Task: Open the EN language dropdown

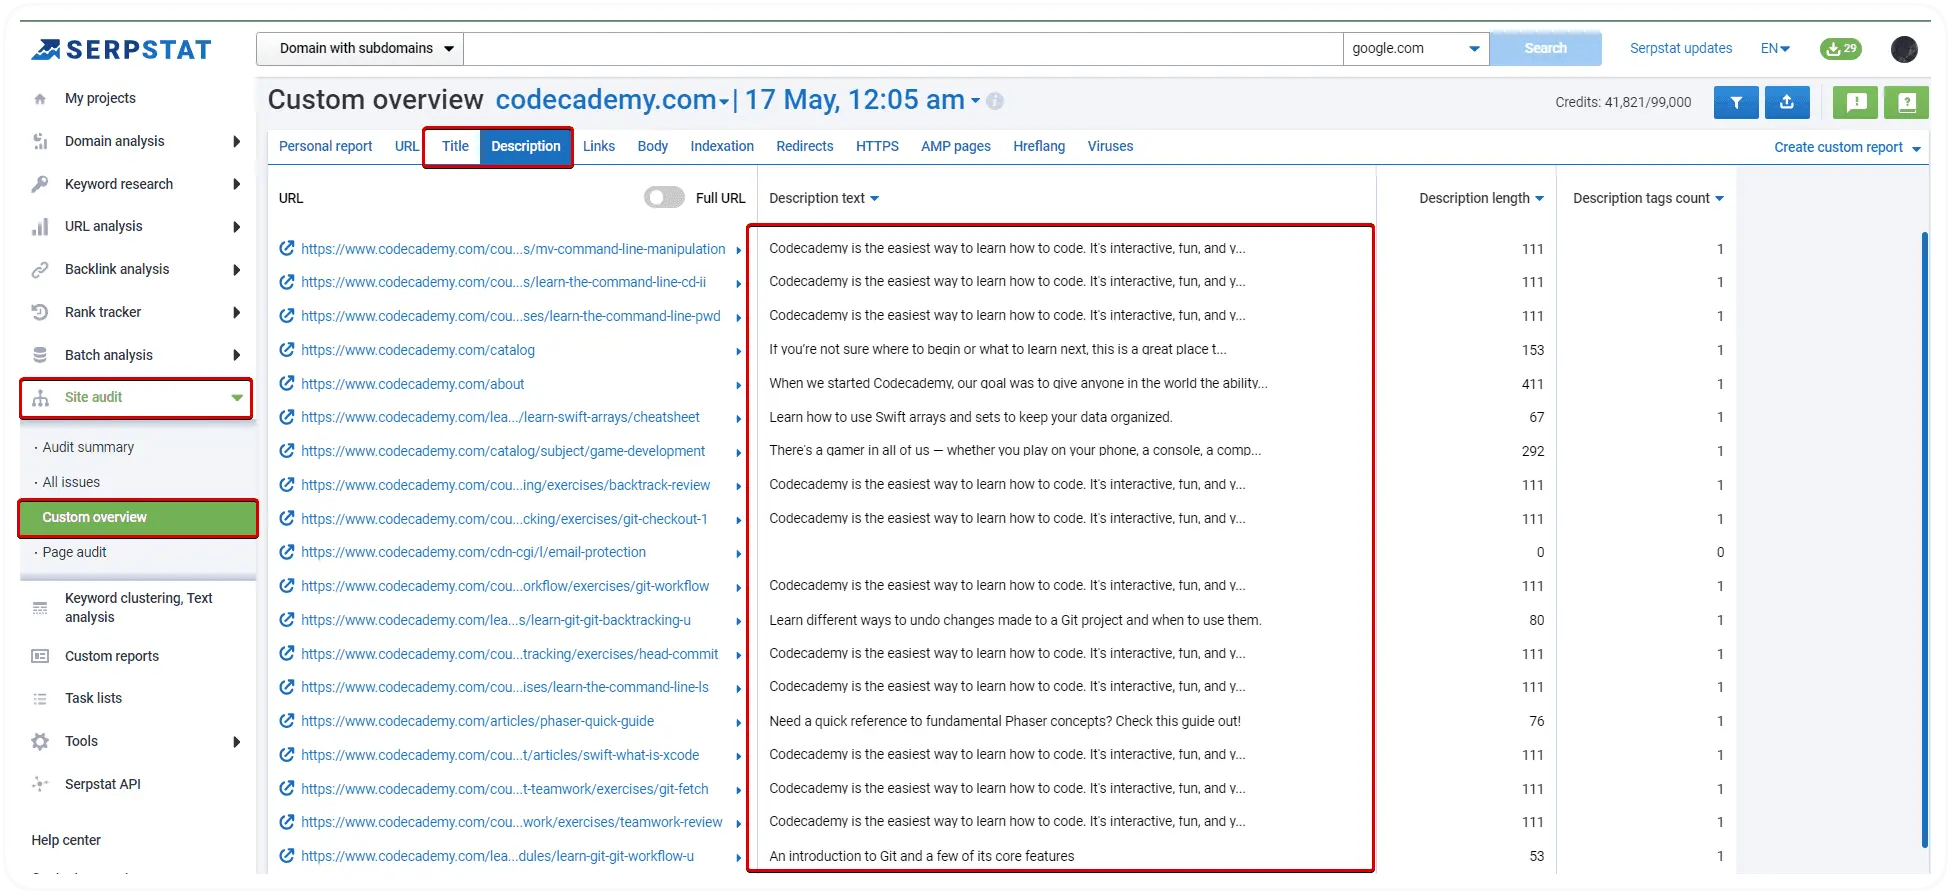Action: click(1775, 48)
